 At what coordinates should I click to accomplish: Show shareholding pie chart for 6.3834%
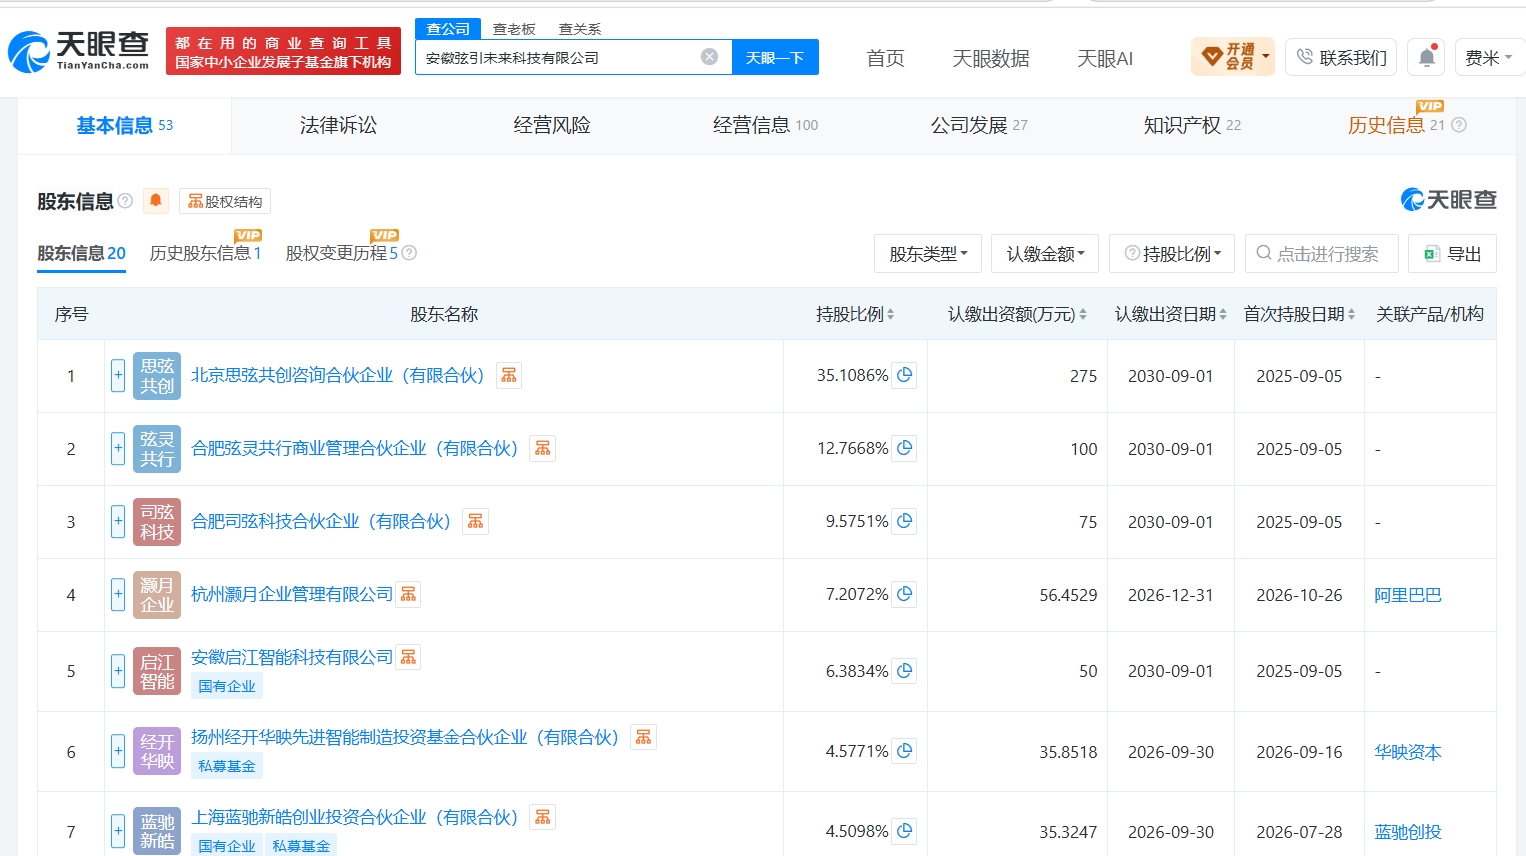(904, 671)
